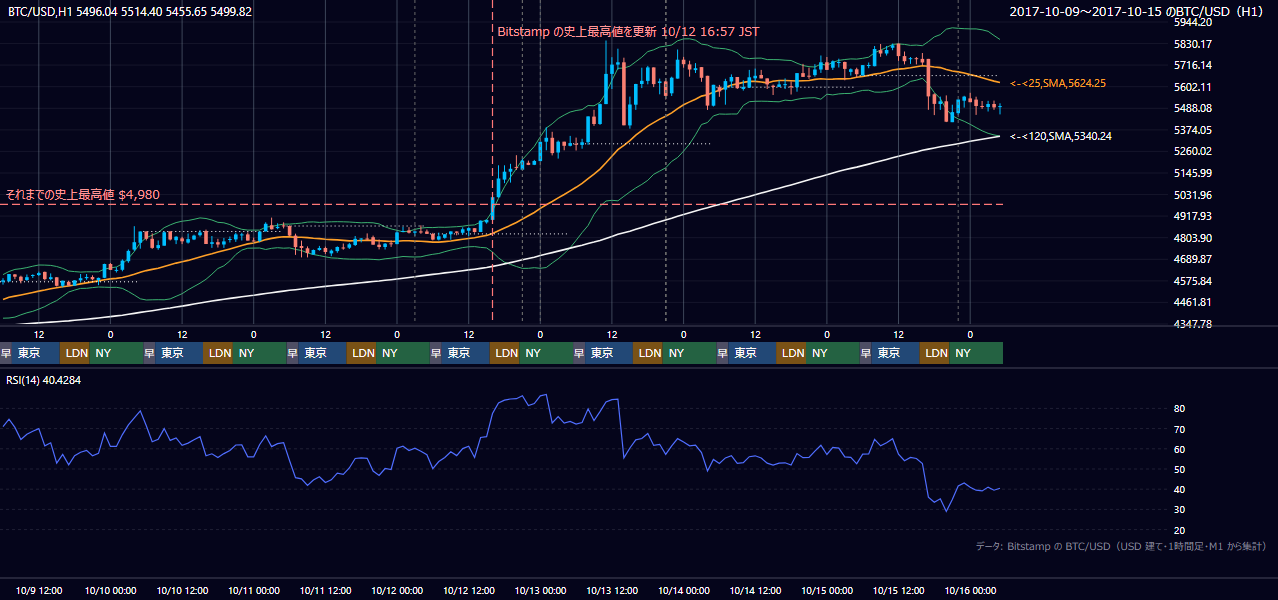
Task: Click the 120 SMA 5340.24 label
Action: coord(1061,136)
